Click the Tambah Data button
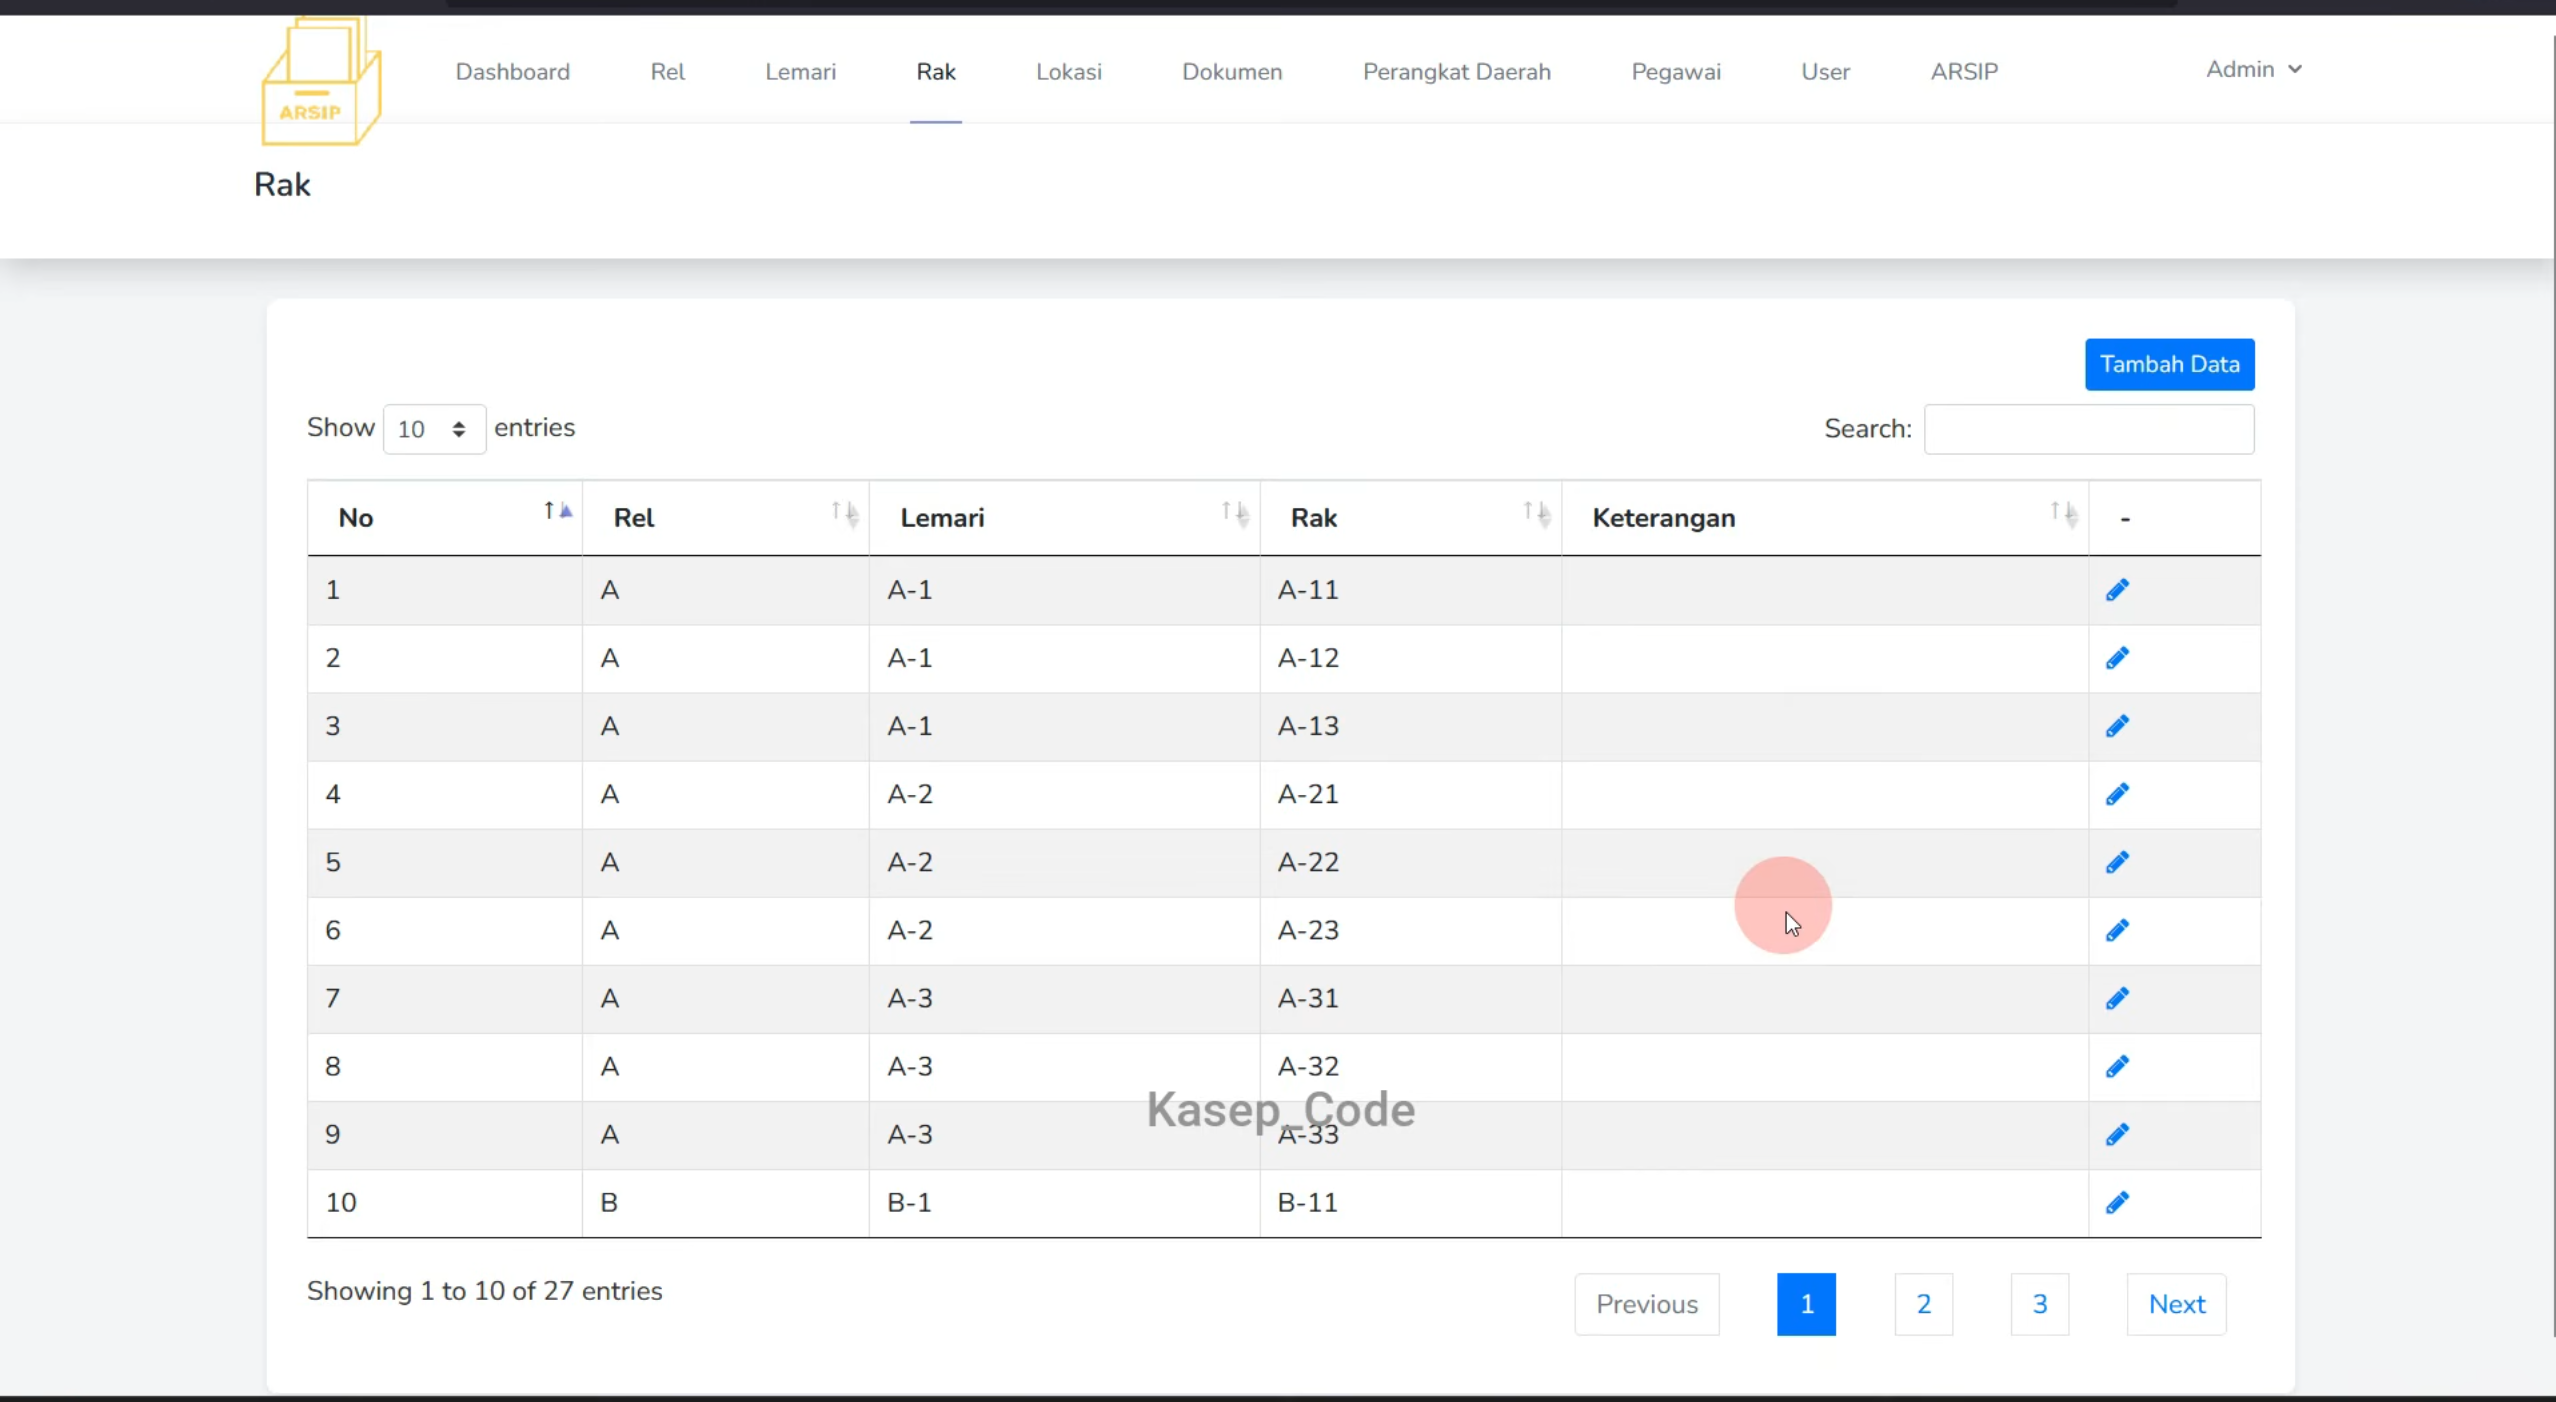Image resolution: width=2556 pixels, height=1402 pixels. [x=2170, y=364]
